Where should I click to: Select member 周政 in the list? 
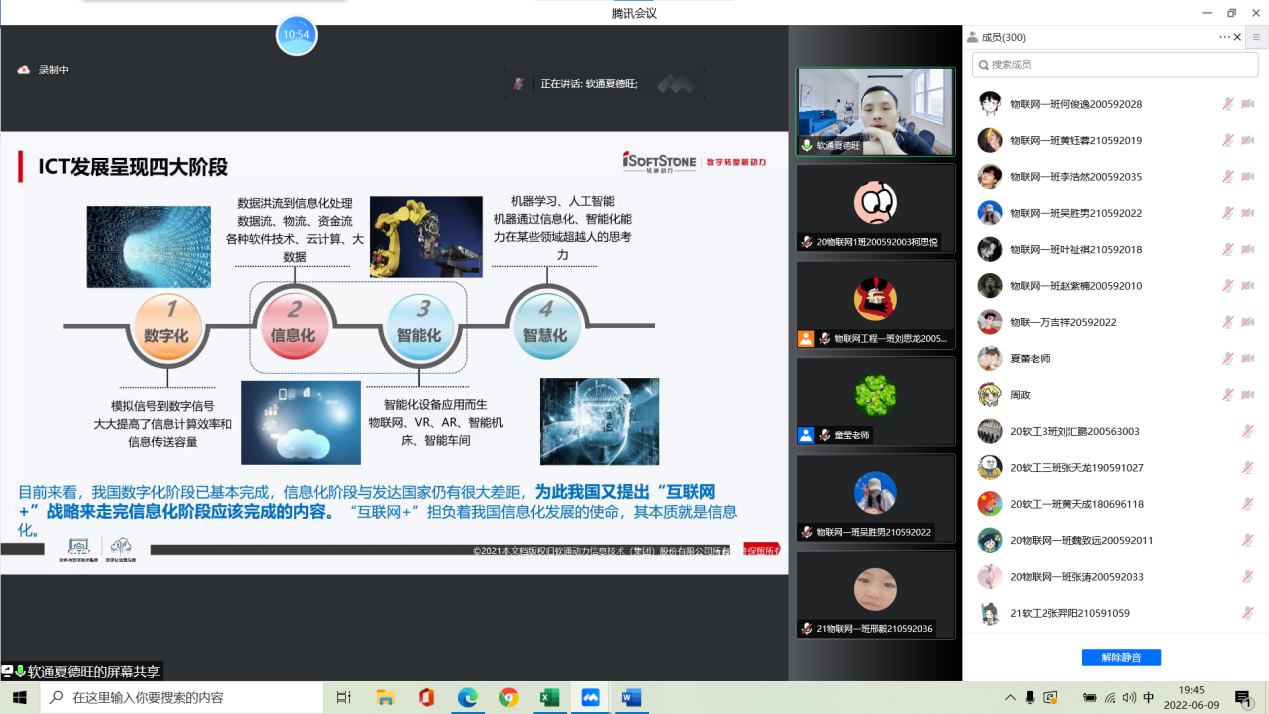pos(1020,395)
